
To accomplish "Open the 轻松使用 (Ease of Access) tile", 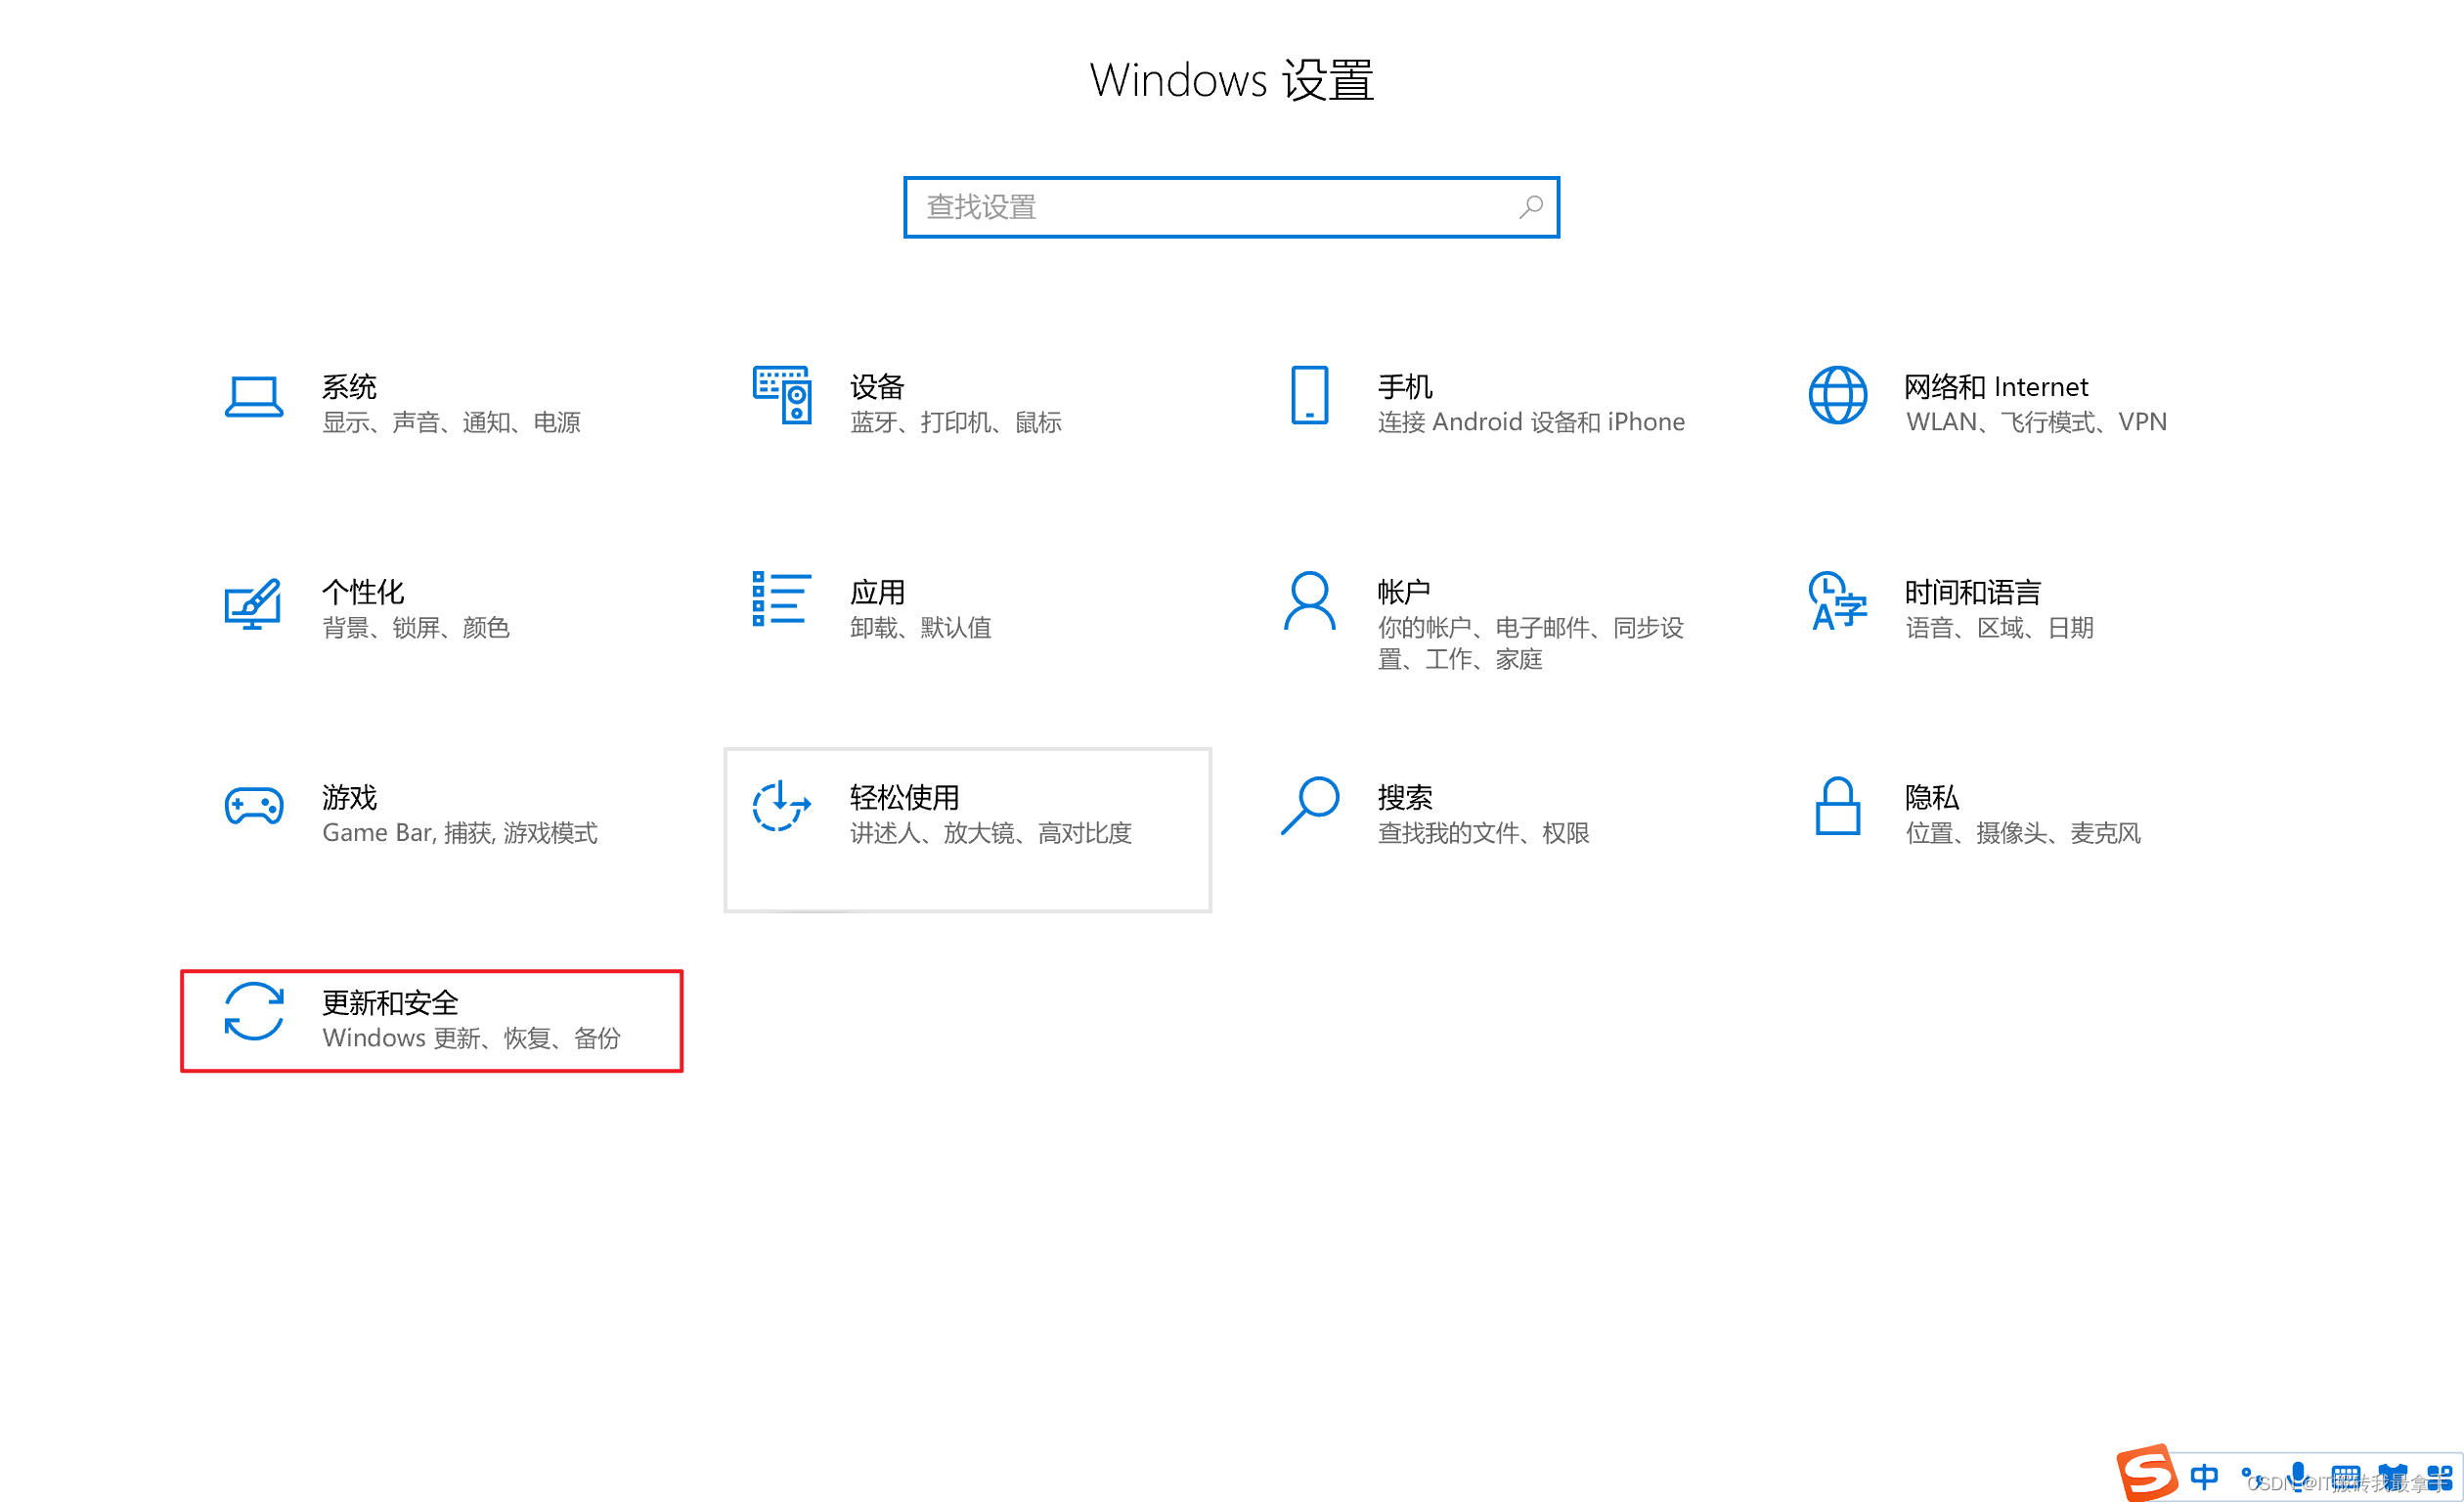I will 967,830.
